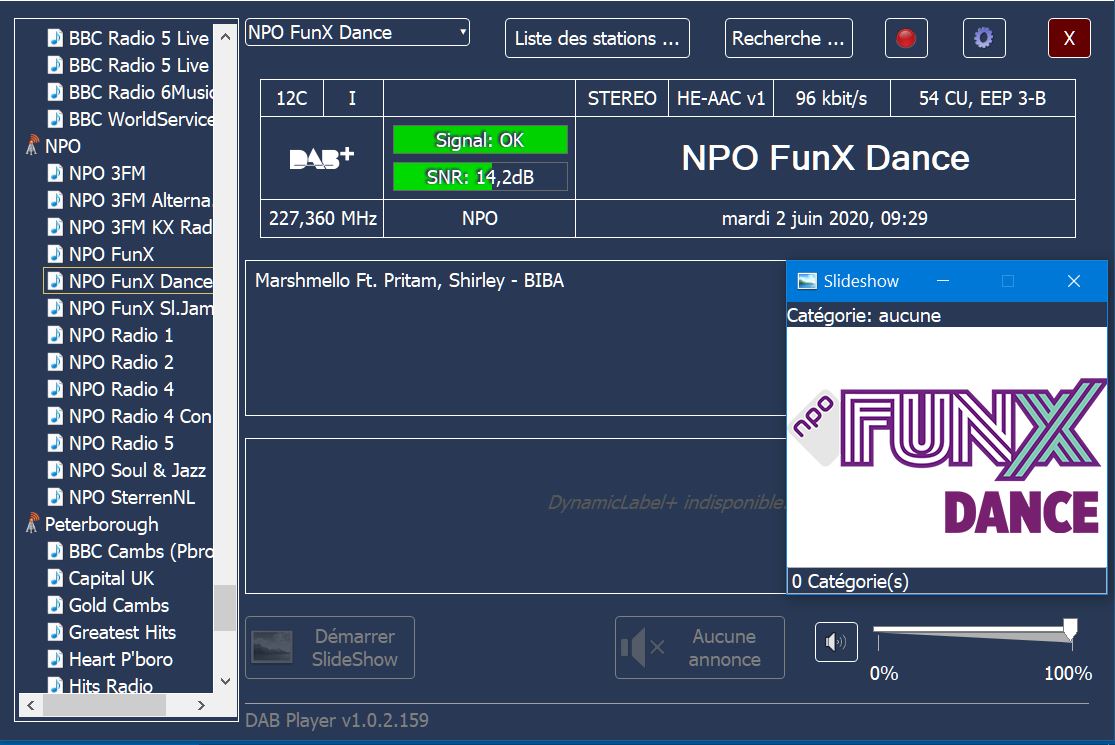Viewport: 1115px width, 745px height.
Task: Click the STEREO mode cell
Action: coord(621,98)
